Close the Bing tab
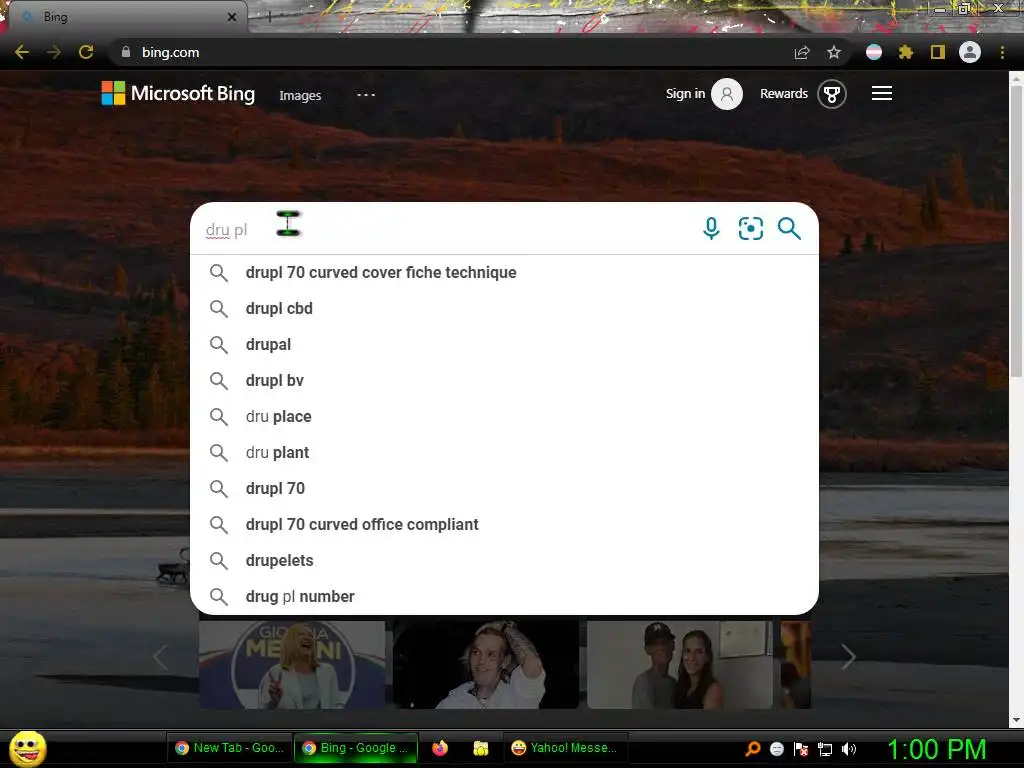Image resolution: width=1024 pixels, height=768 pixels. 232,17
